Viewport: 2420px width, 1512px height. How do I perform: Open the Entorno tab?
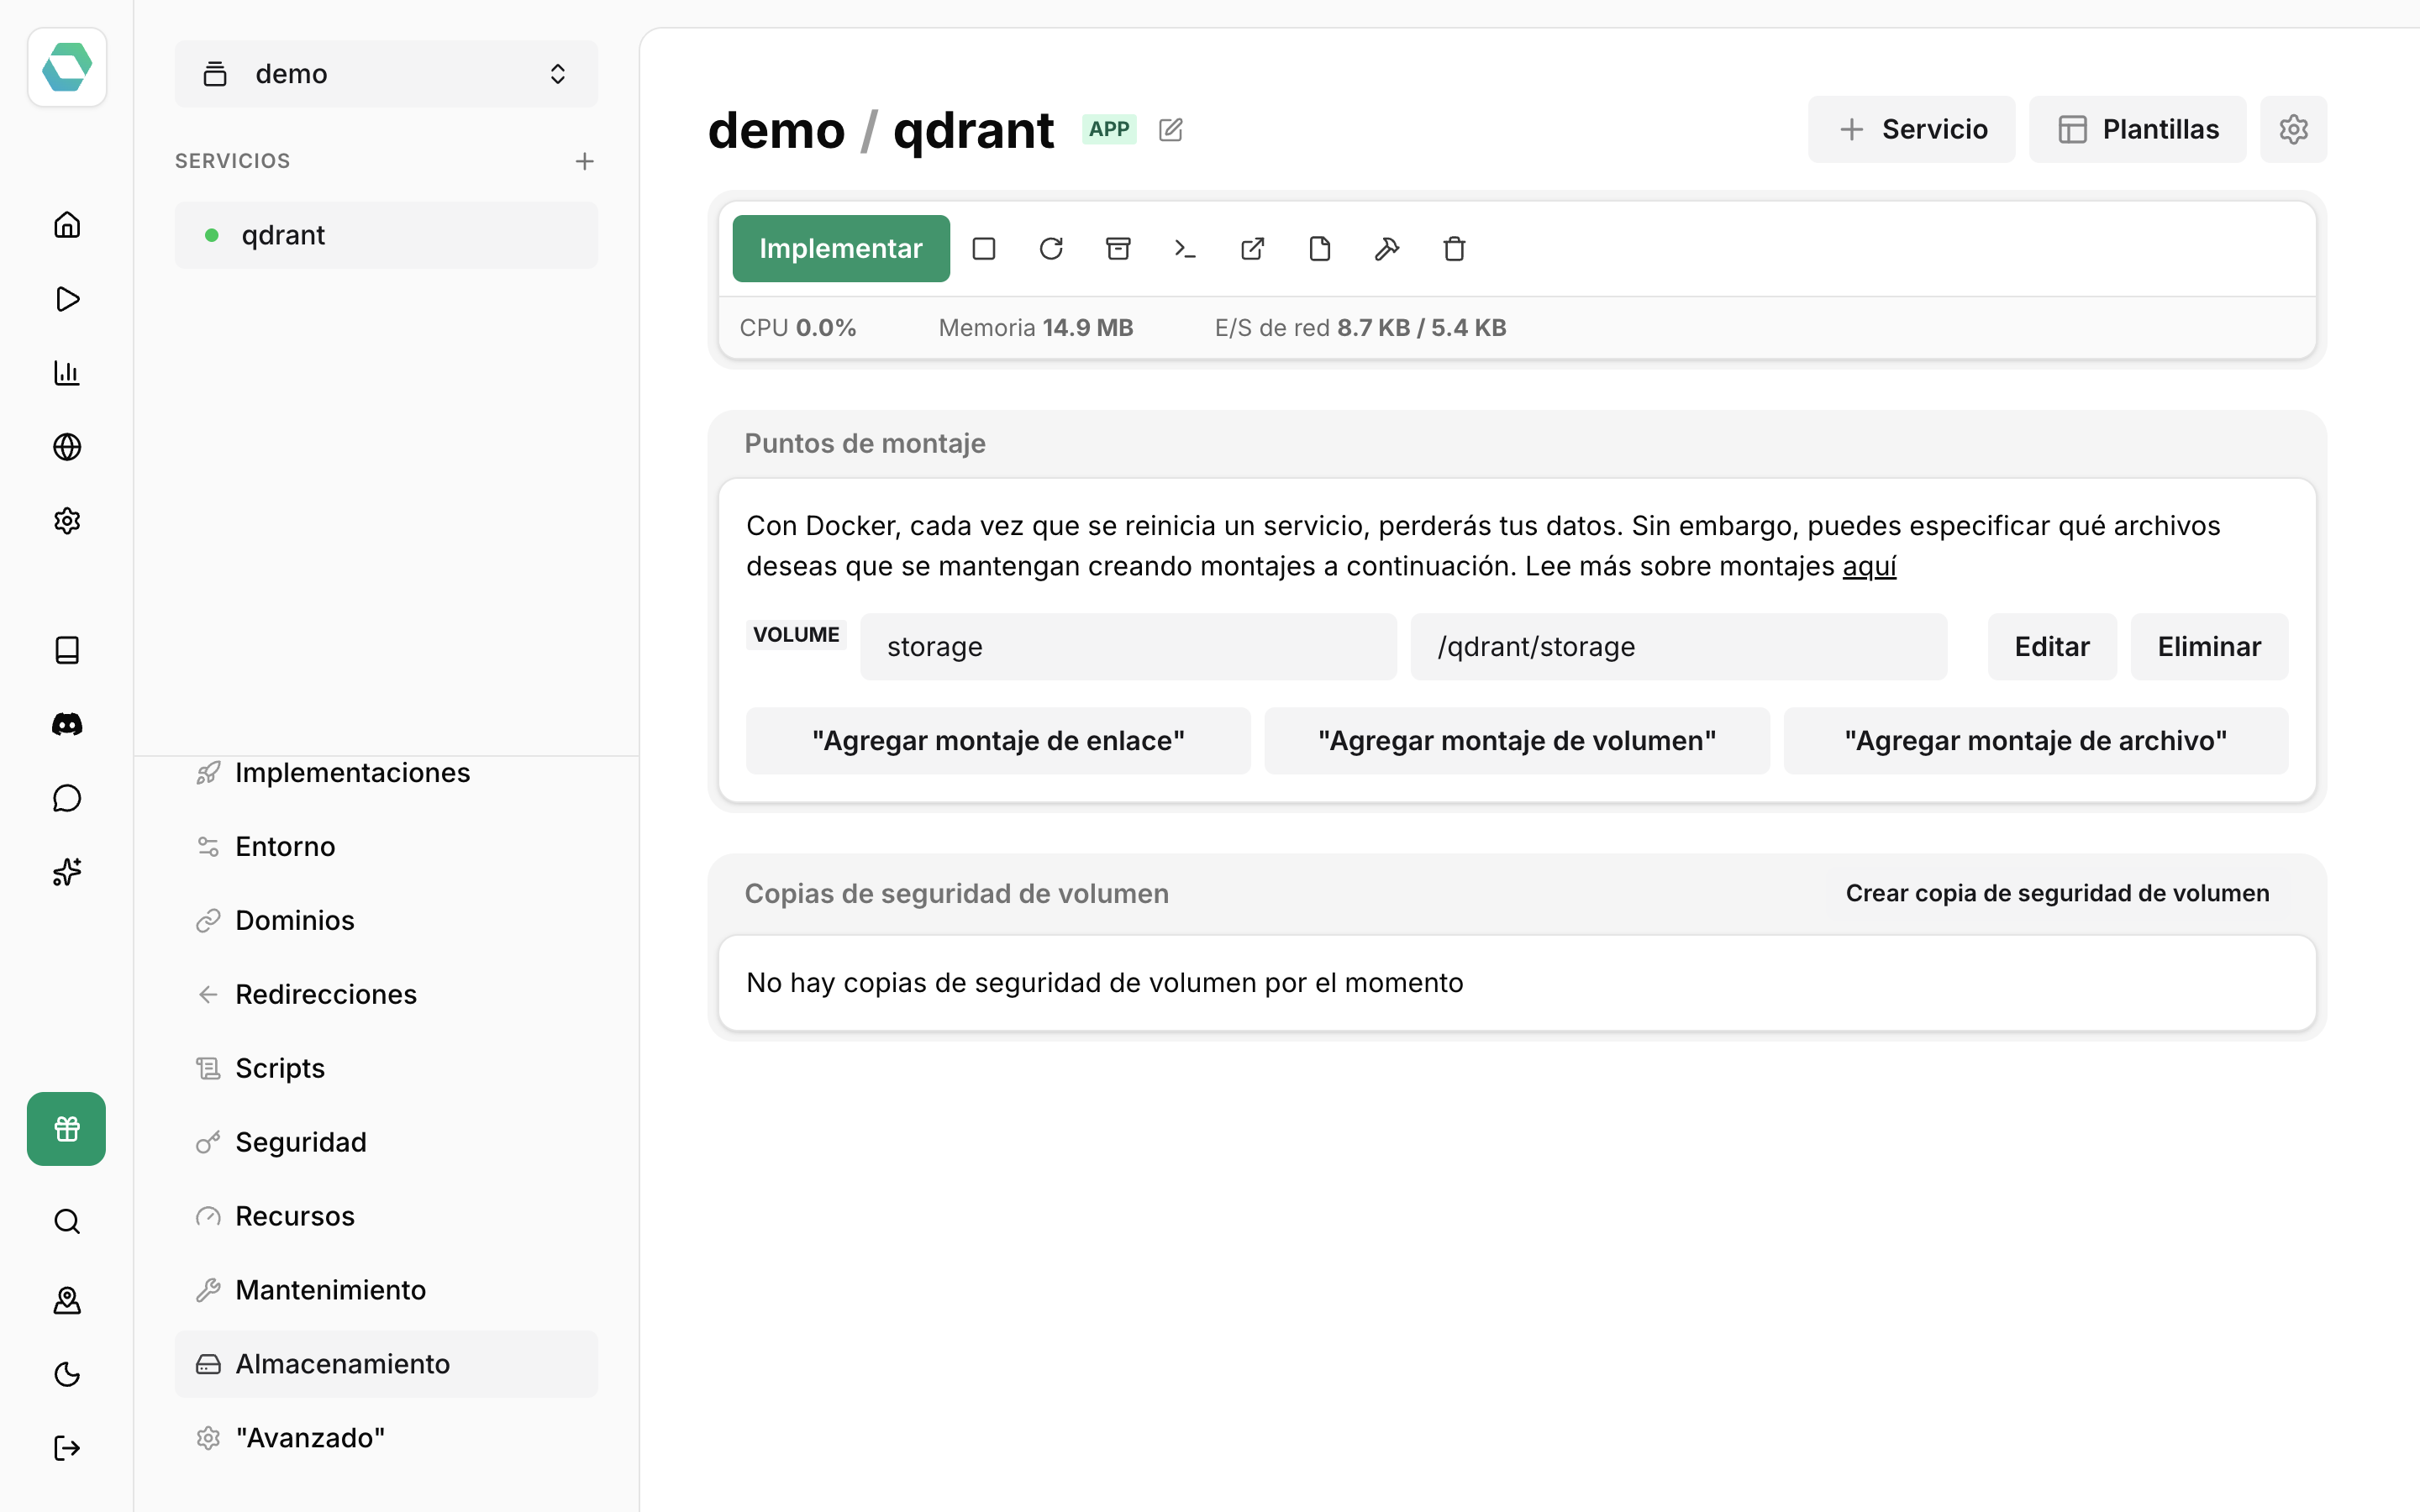click(x=386, y=847)
